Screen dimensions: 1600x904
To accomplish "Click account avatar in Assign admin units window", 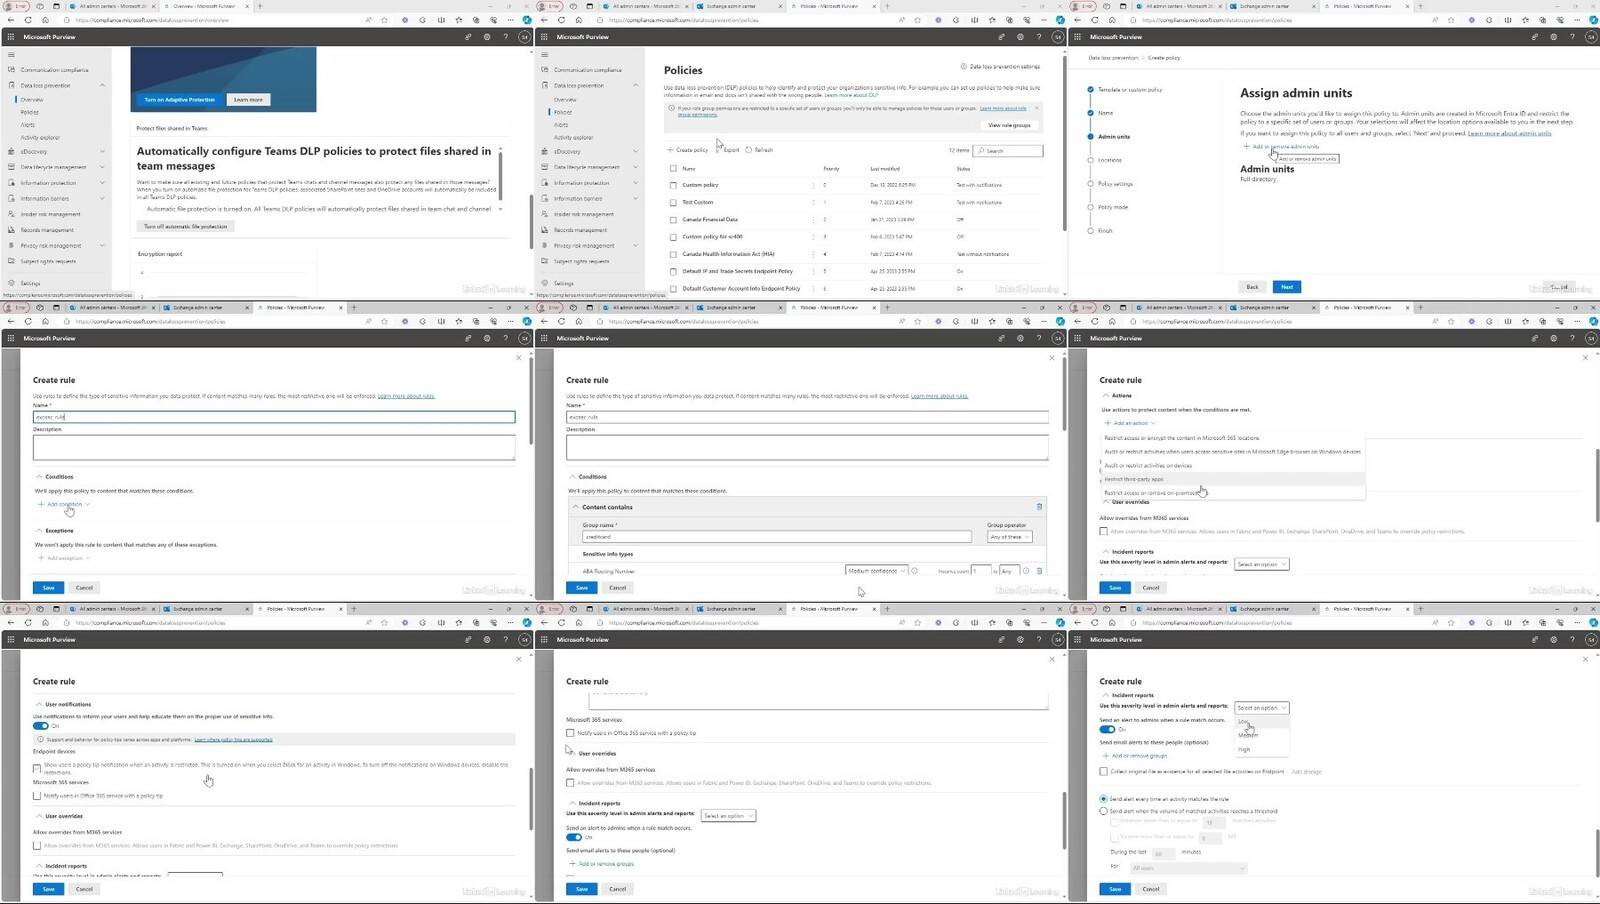I will pyautogui.click(x=1591, y=37).
